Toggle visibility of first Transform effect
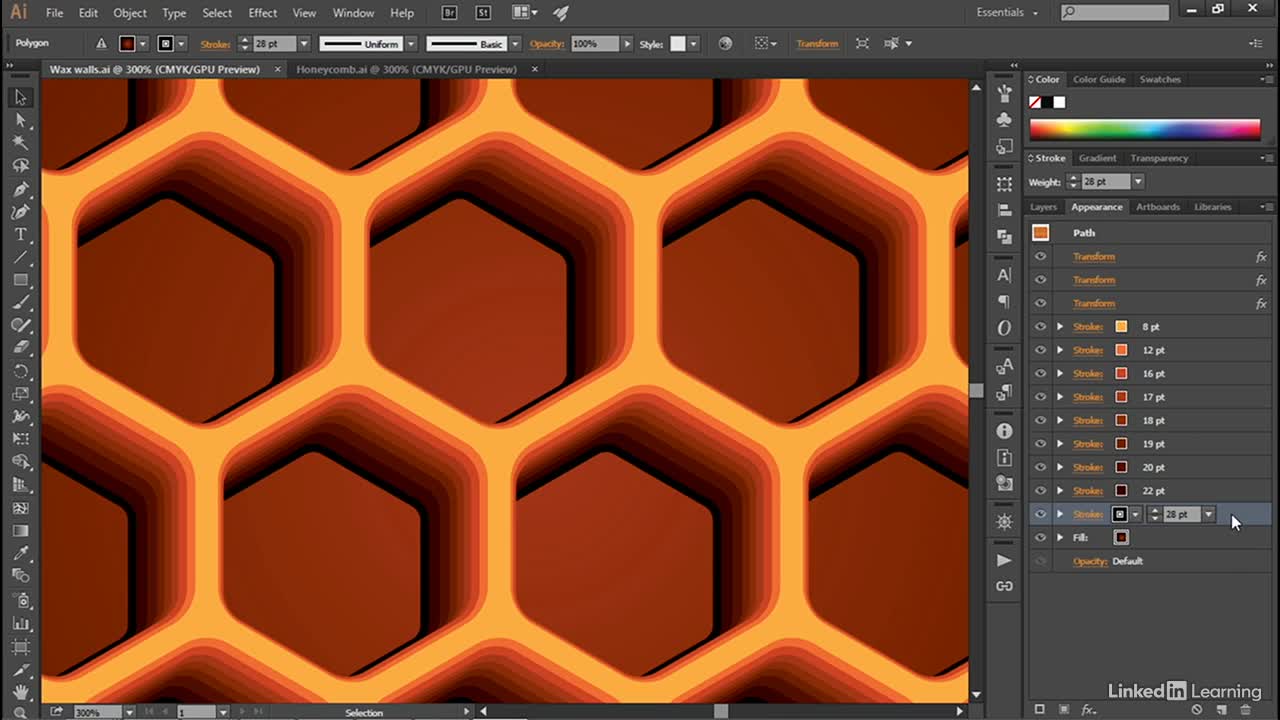The width and height of the screenshot is (1280, 720). pyautogui.click(x=1041, y=257)
